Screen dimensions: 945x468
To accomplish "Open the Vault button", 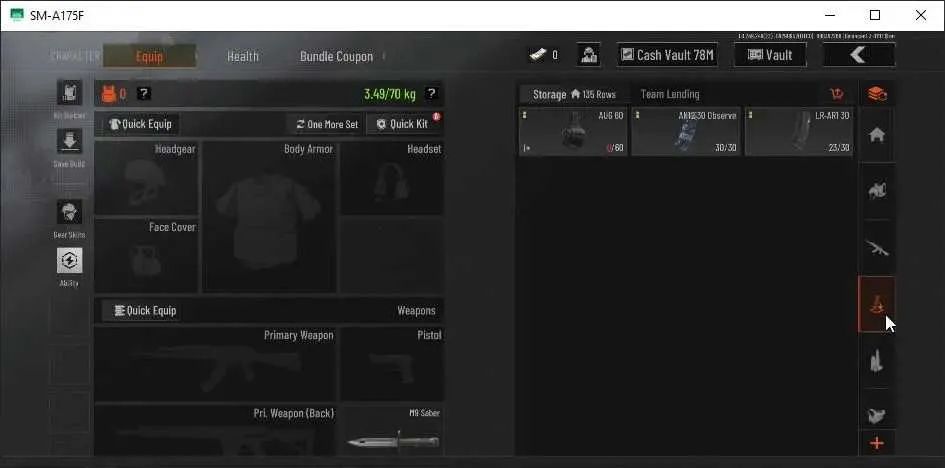I will pos(770,55).
